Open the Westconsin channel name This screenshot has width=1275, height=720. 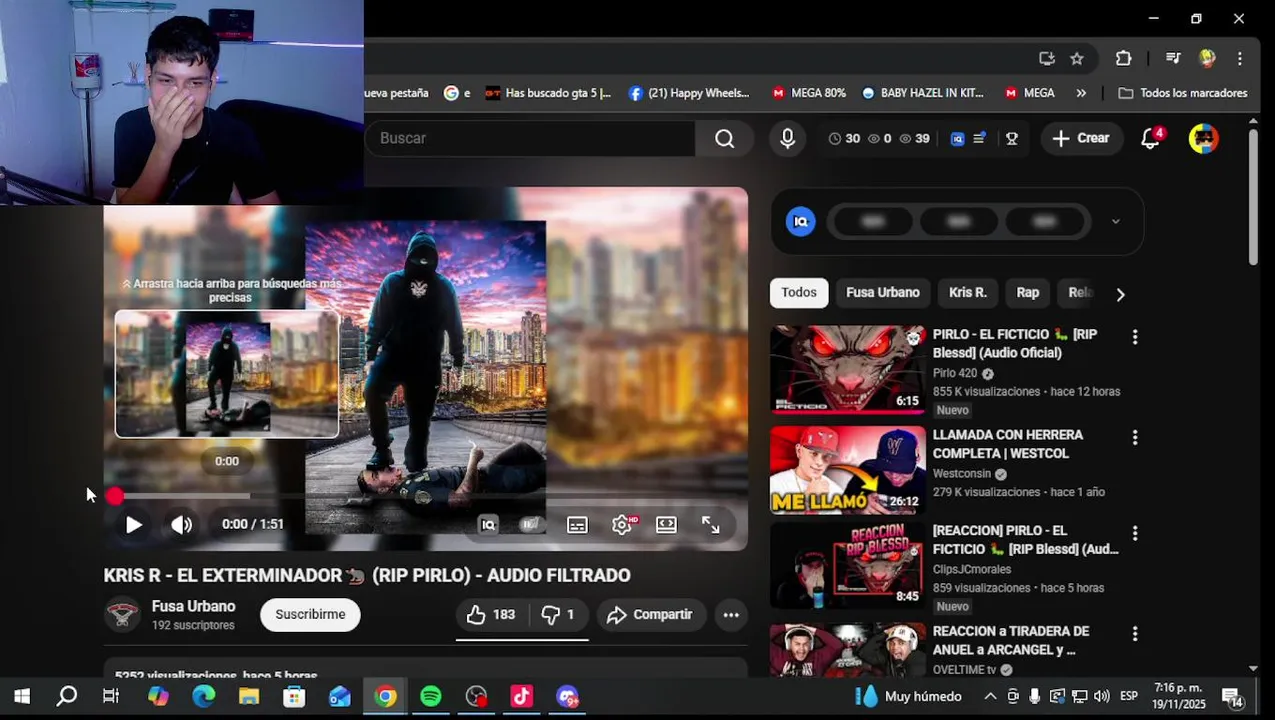pos(962,474)
